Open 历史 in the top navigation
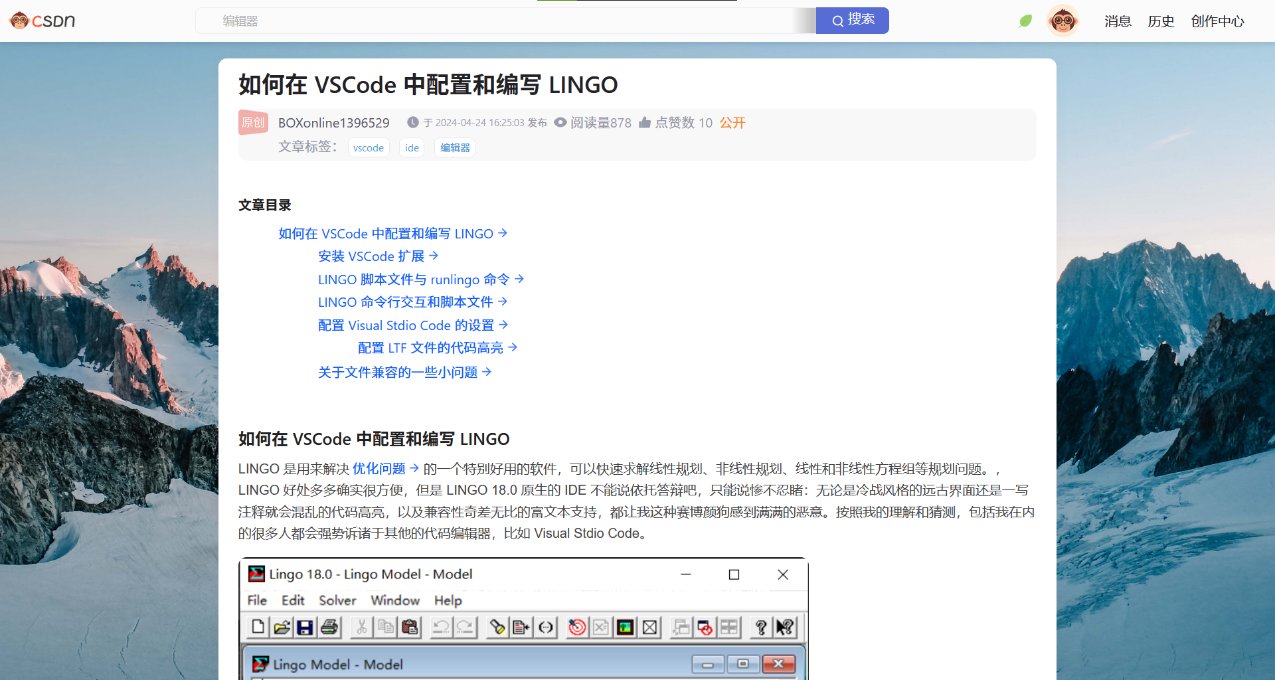1275x680 pixels. tap(1161, 21)
